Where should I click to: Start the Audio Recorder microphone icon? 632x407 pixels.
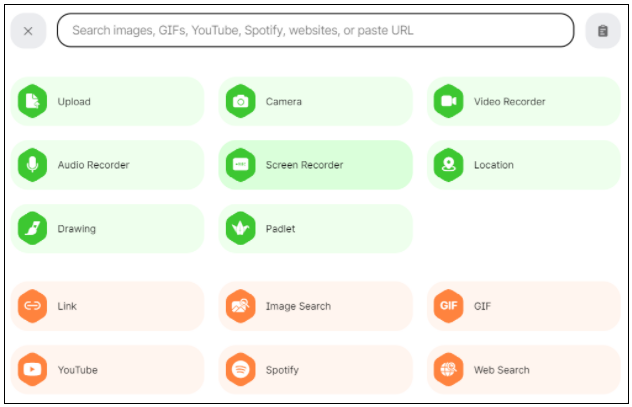click(x=33, y=165)
